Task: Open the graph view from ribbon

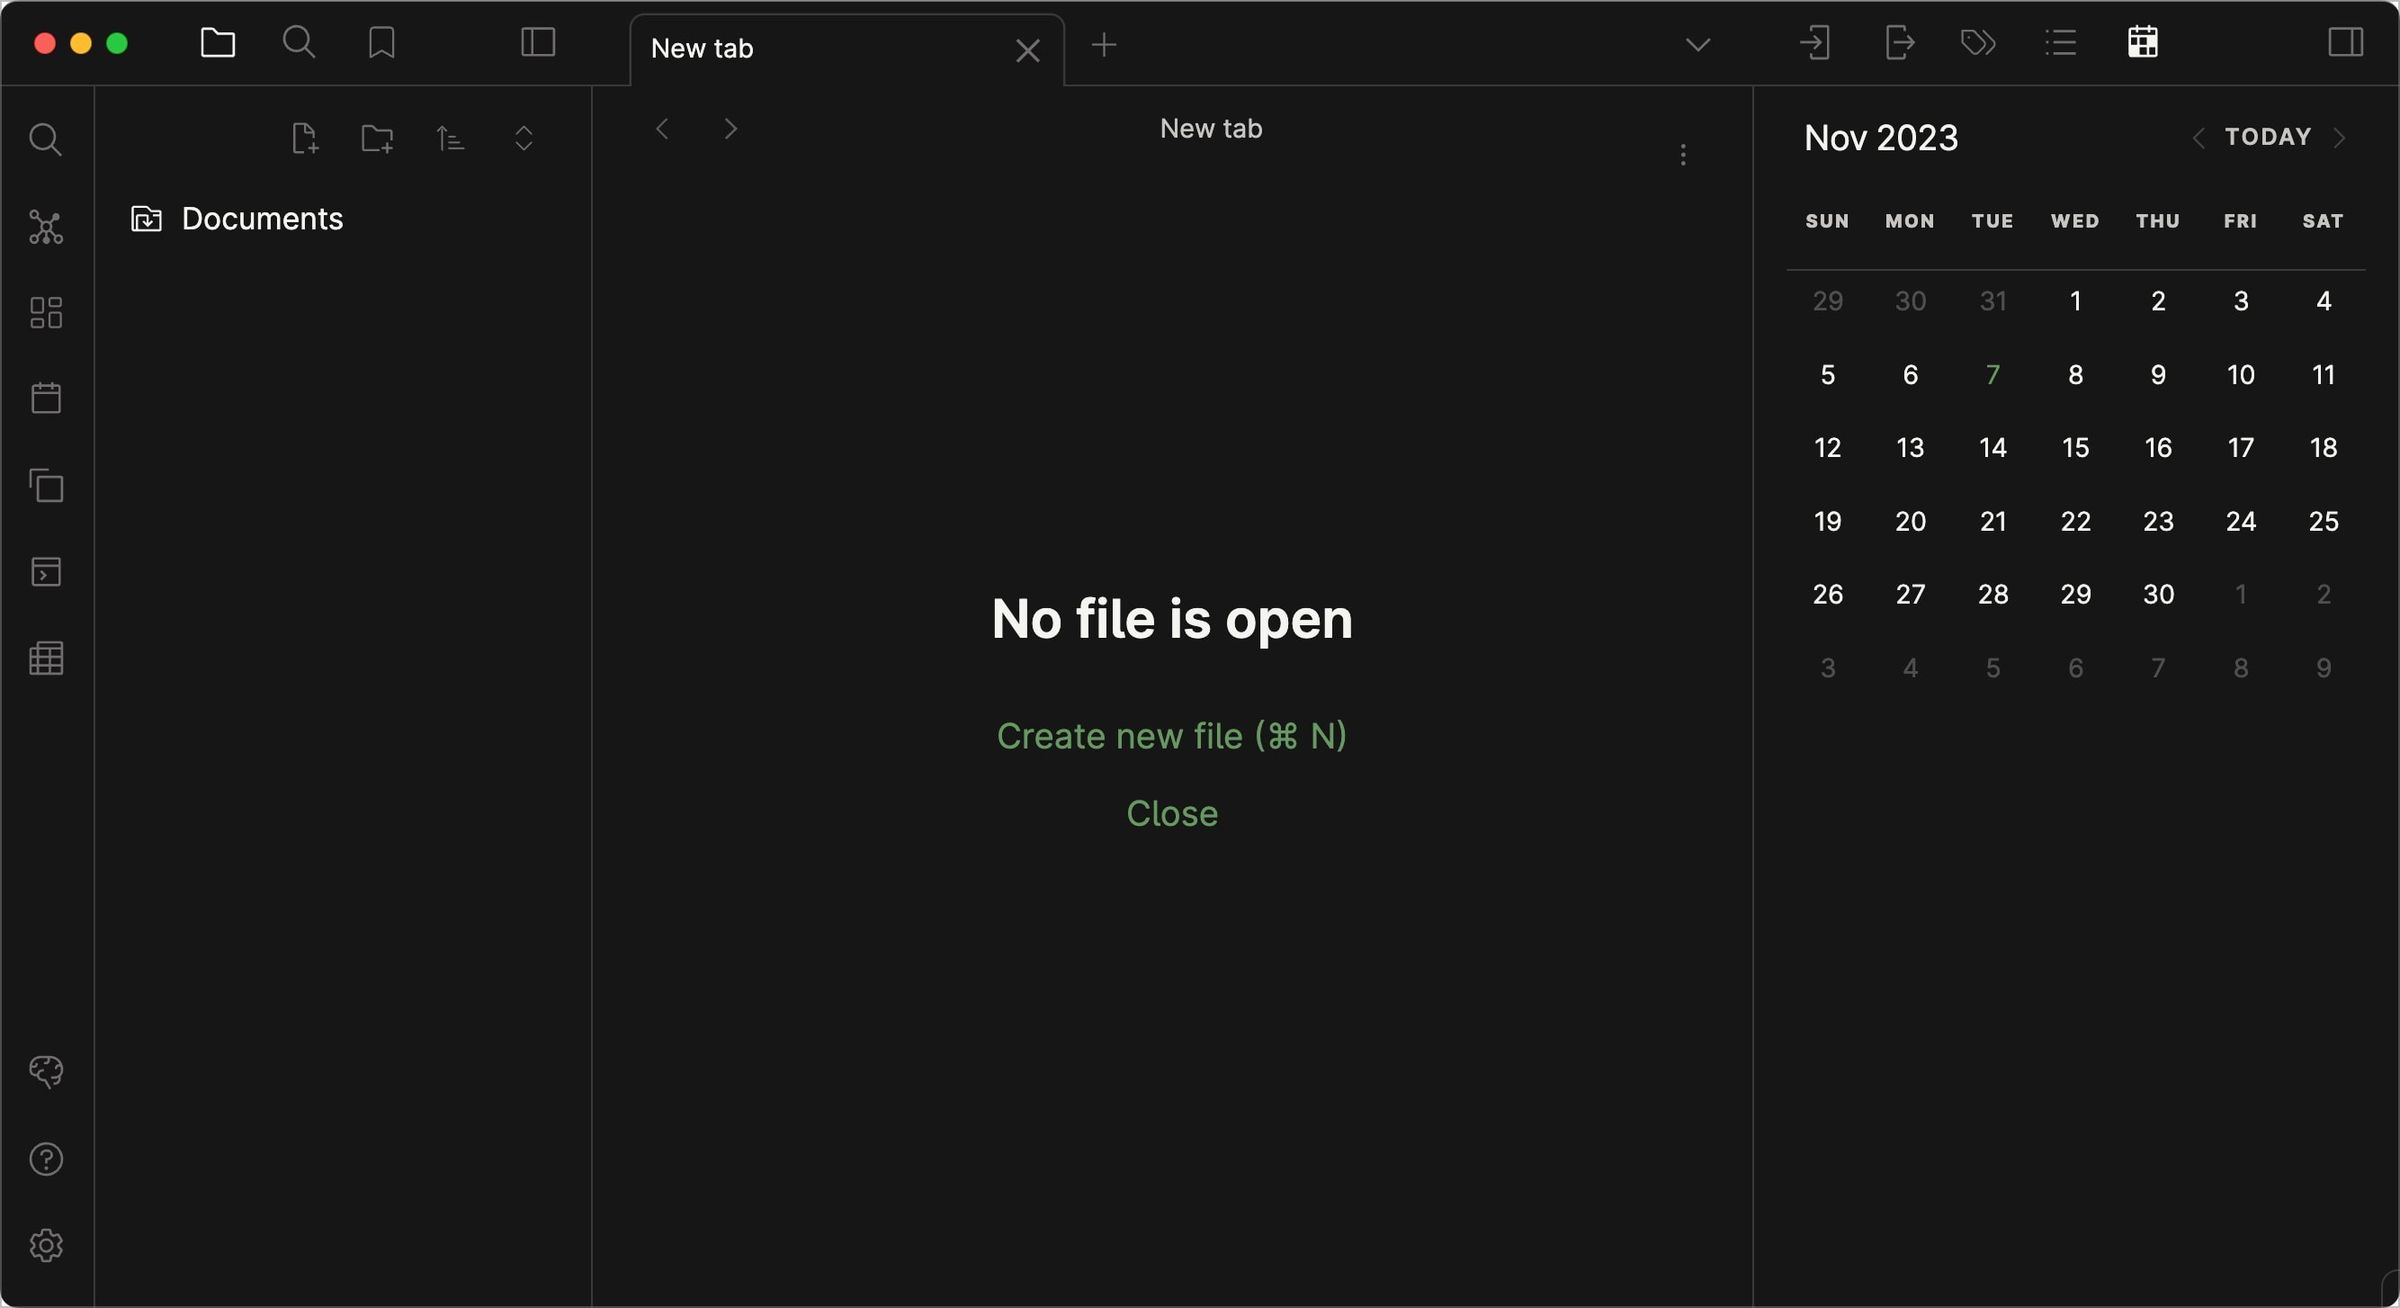Action: coord(46,227)
